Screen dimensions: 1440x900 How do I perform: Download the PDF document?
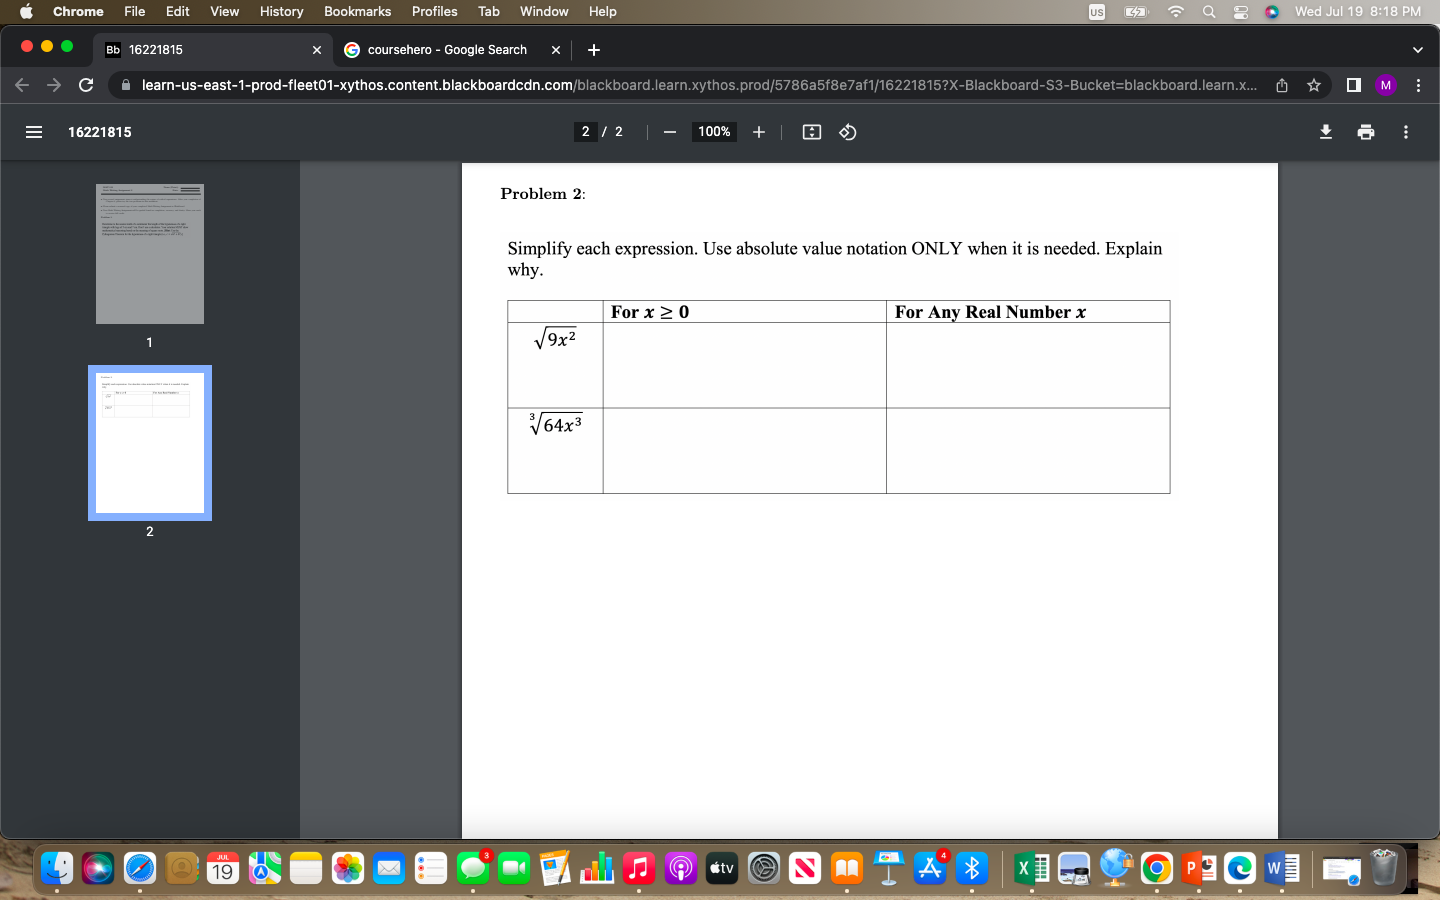pyautogui.click(x=1326, y=132)
